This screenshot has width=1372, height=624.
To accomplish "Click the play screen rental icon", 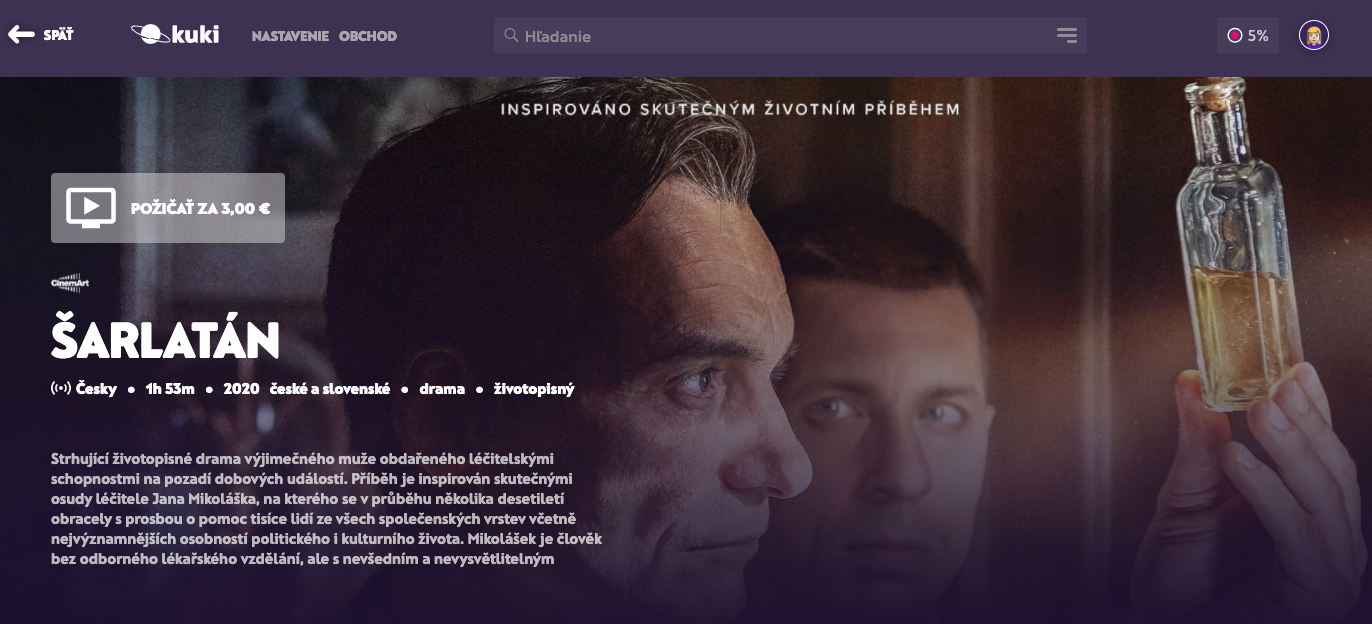I will 91,208.
